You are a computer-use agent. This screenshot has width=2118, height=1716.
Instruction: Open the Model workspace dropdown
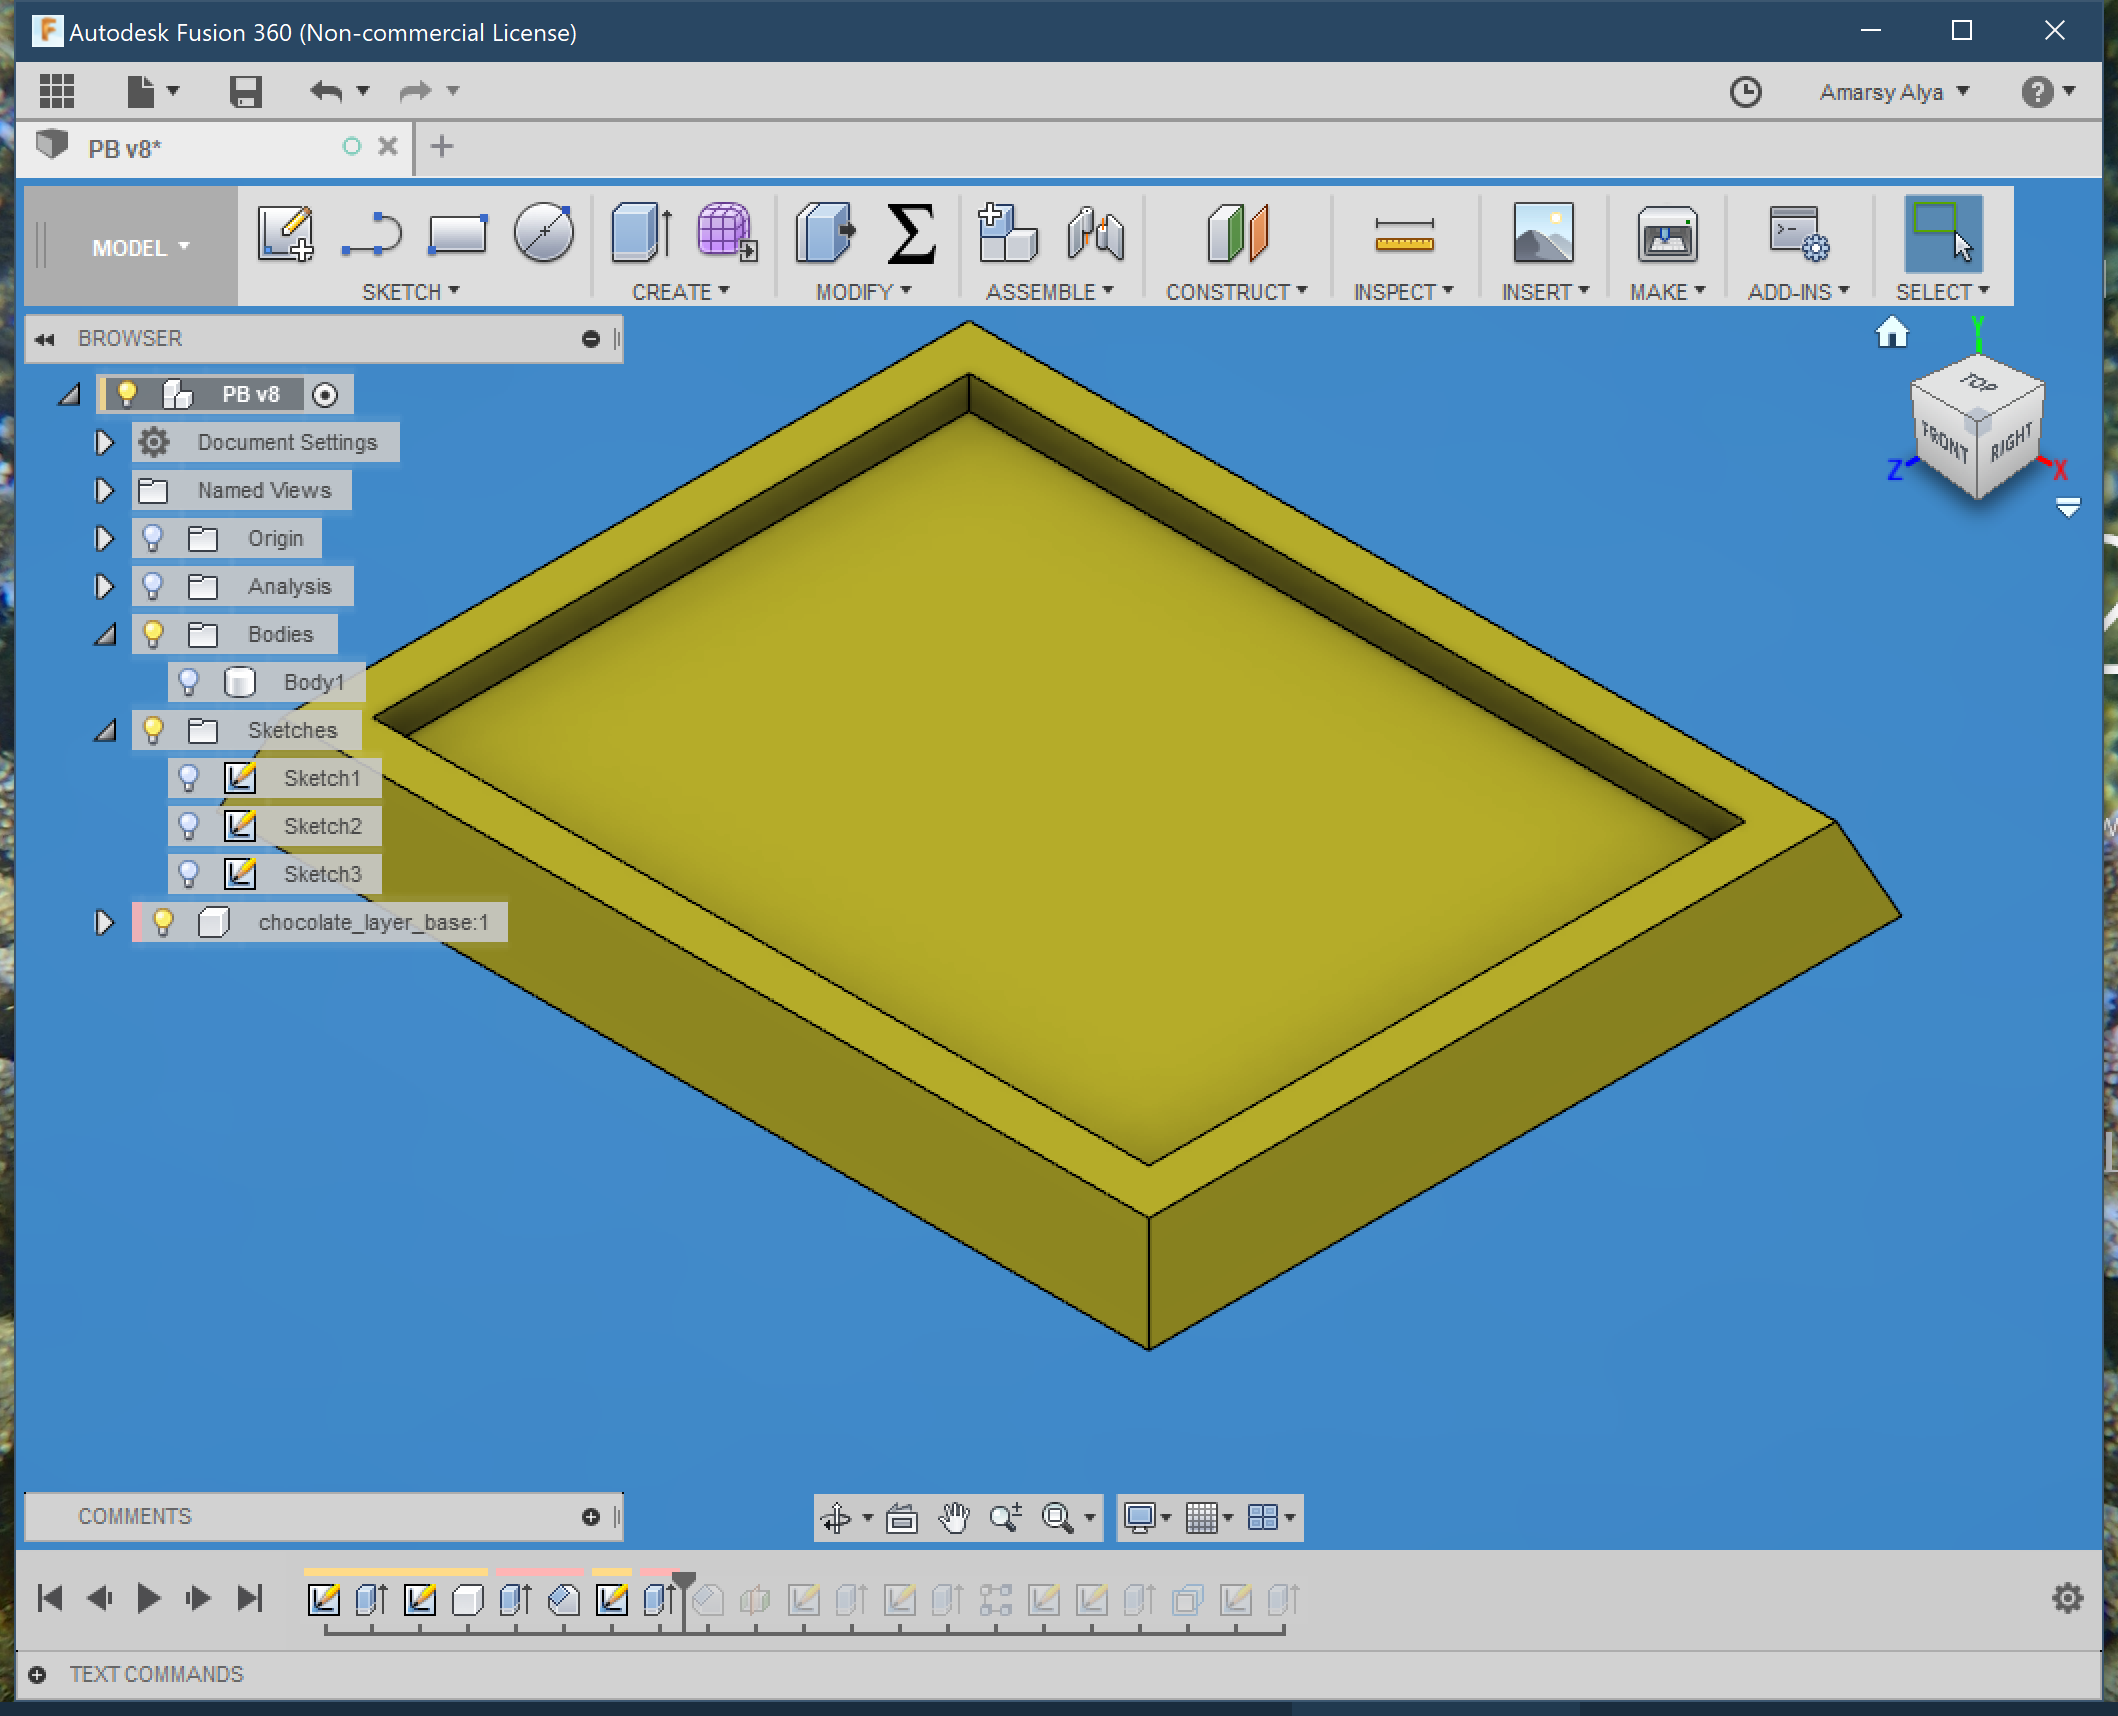click(140, 245)
